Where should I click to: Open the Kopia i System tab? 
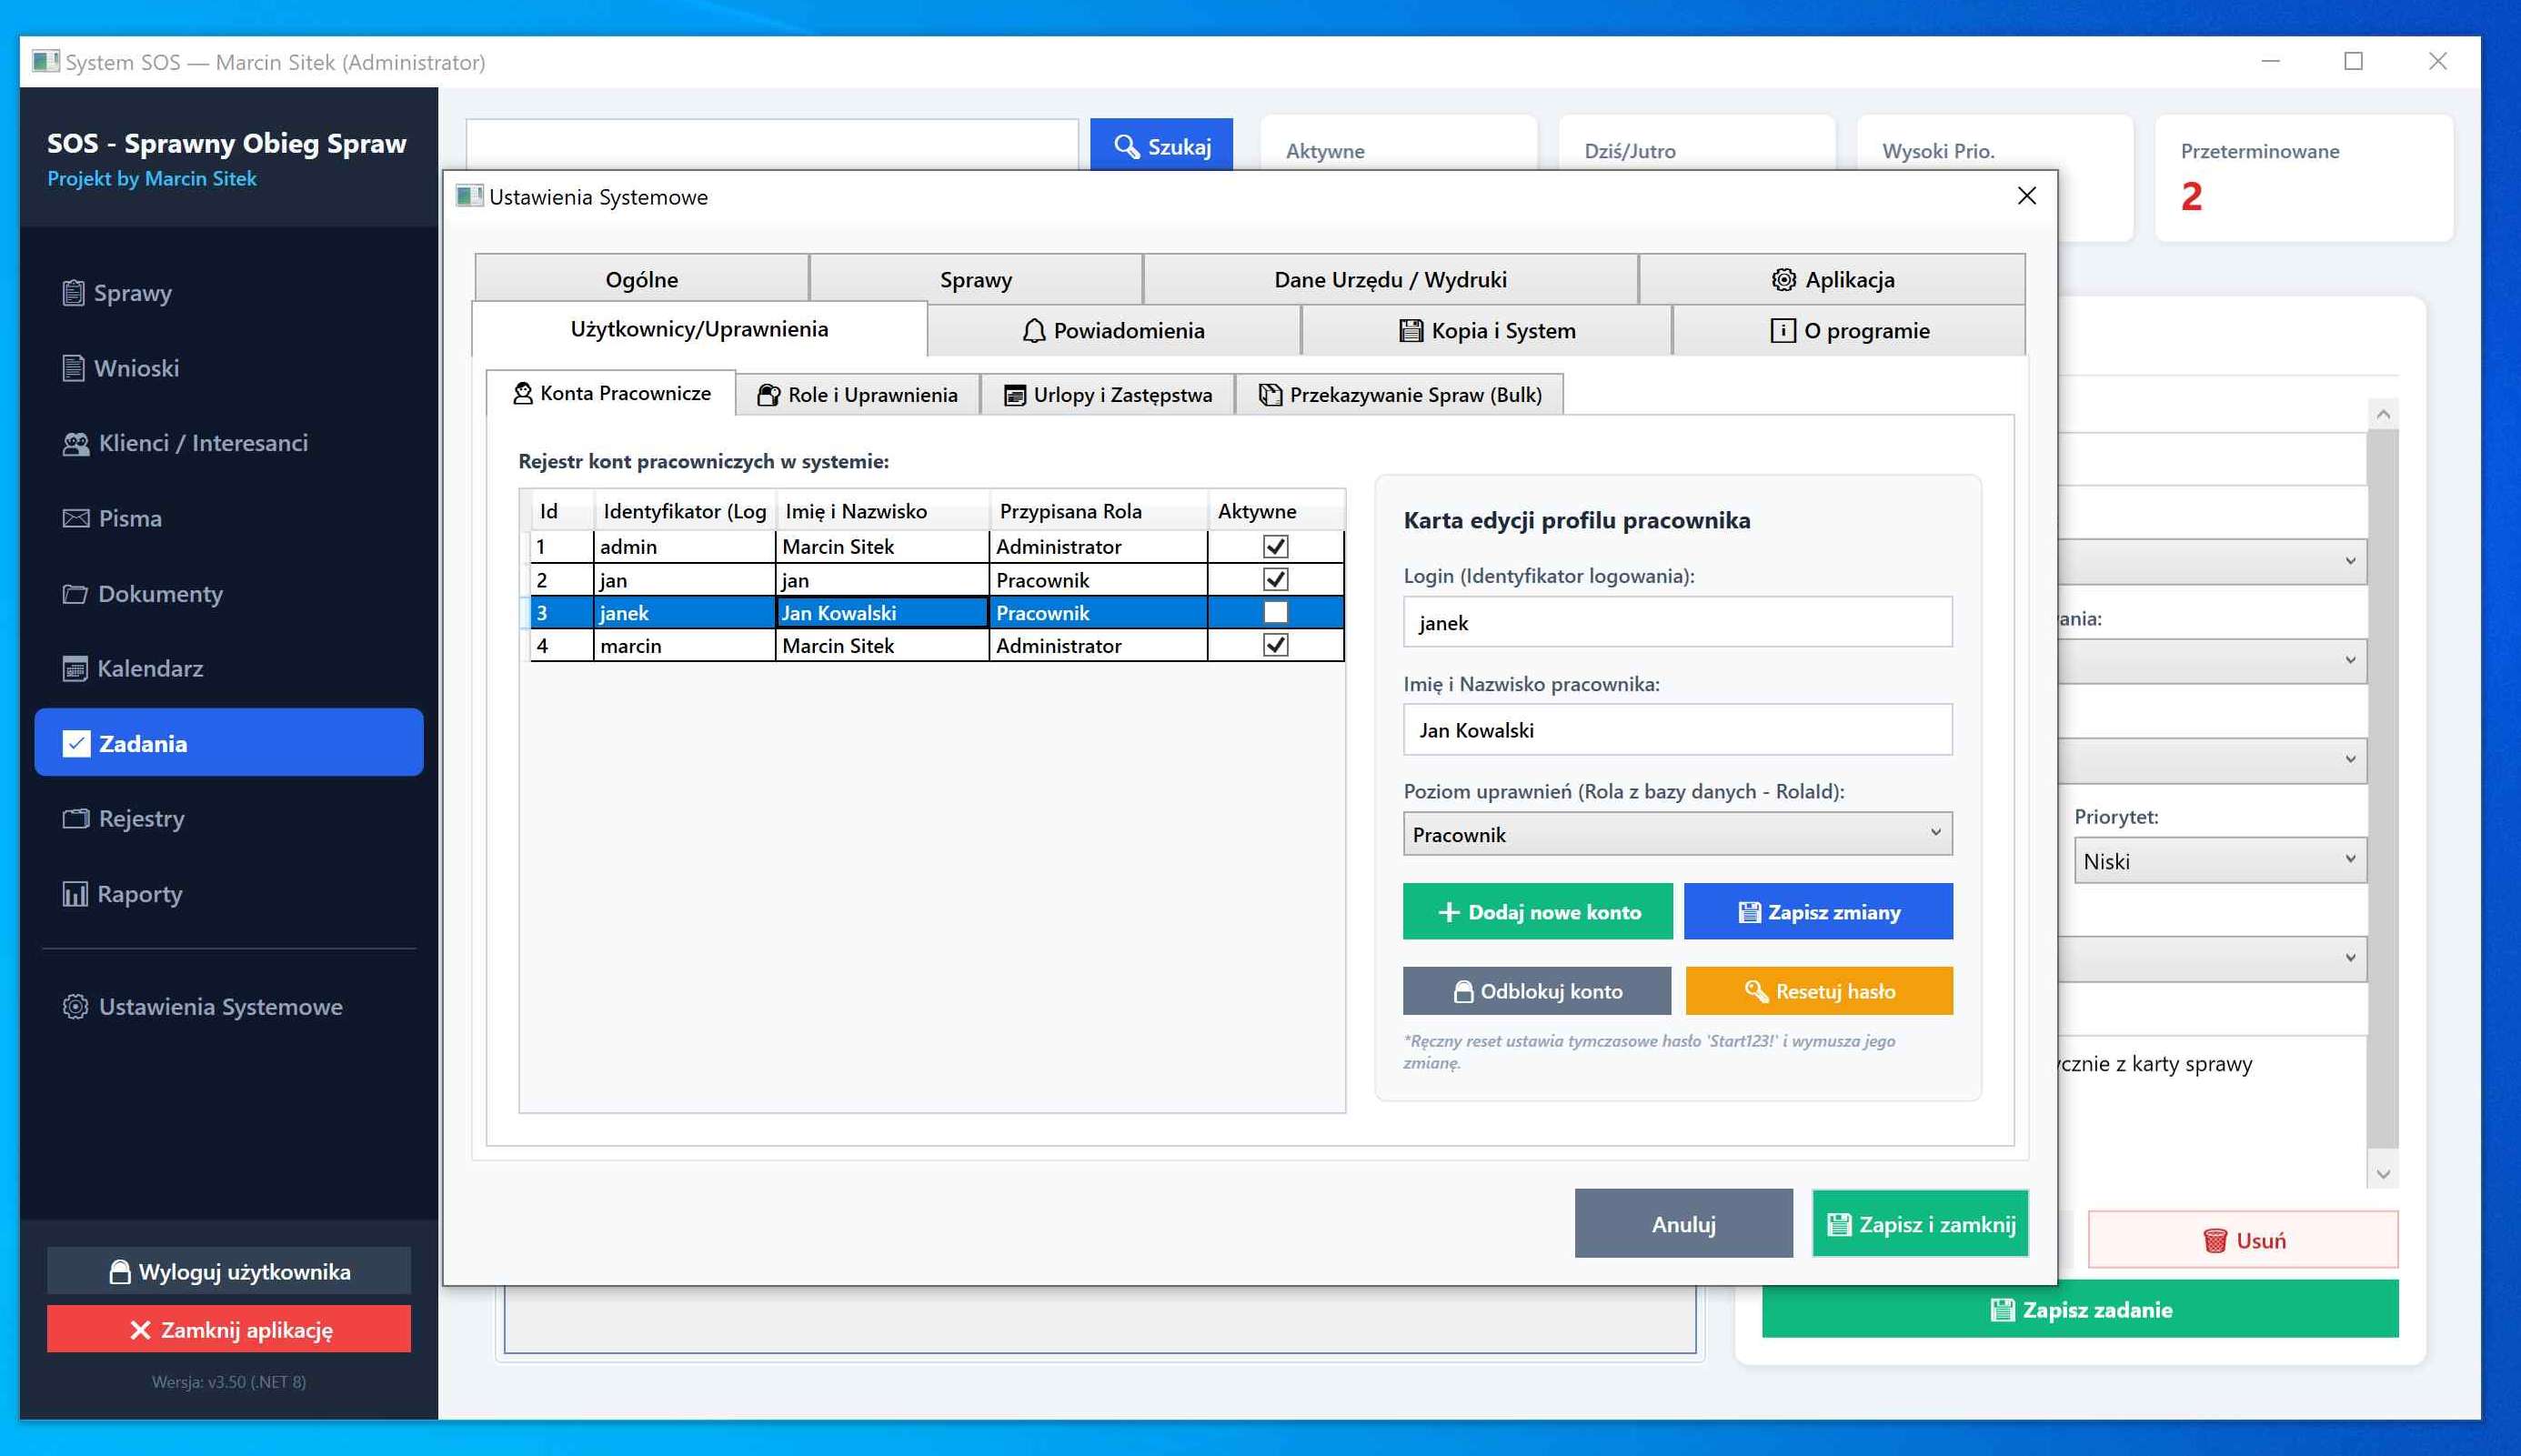click(1487, 330)
